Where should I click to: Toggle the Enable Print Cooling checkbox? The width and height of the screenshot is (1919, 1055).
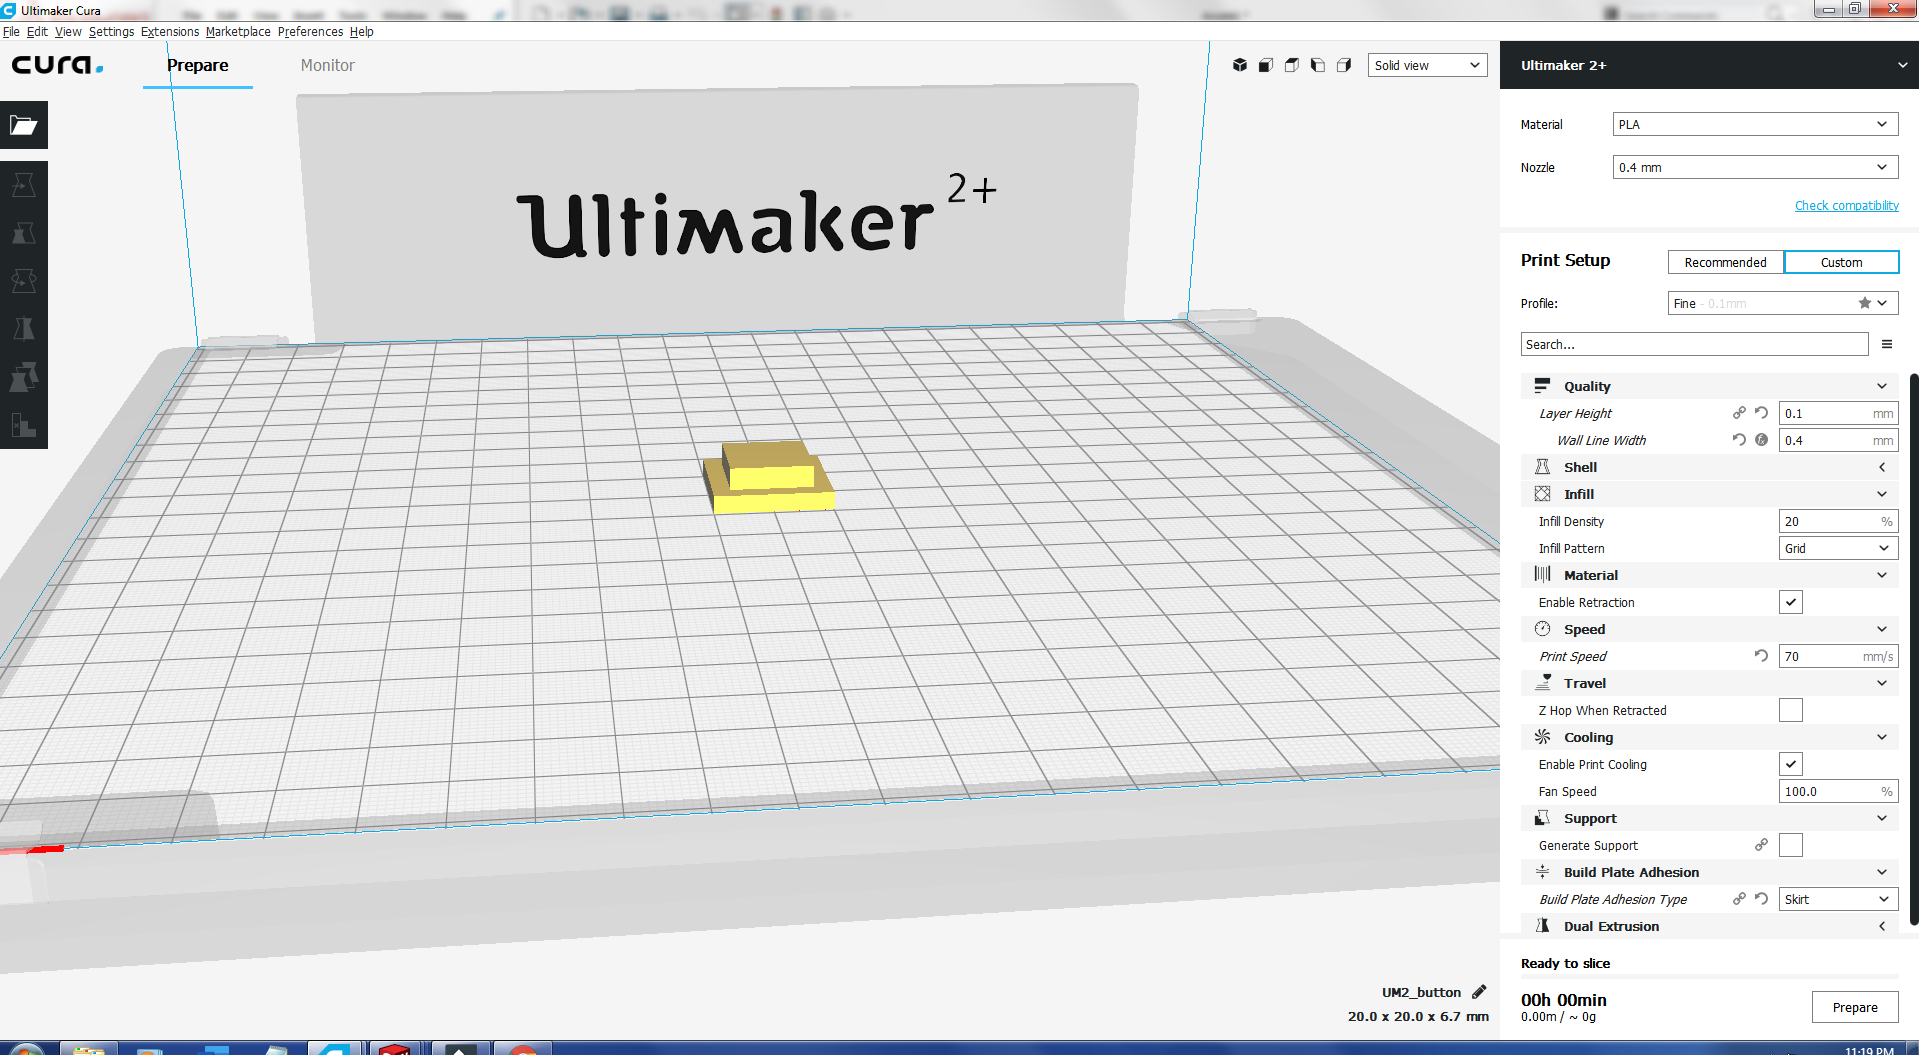point(1791,764)
